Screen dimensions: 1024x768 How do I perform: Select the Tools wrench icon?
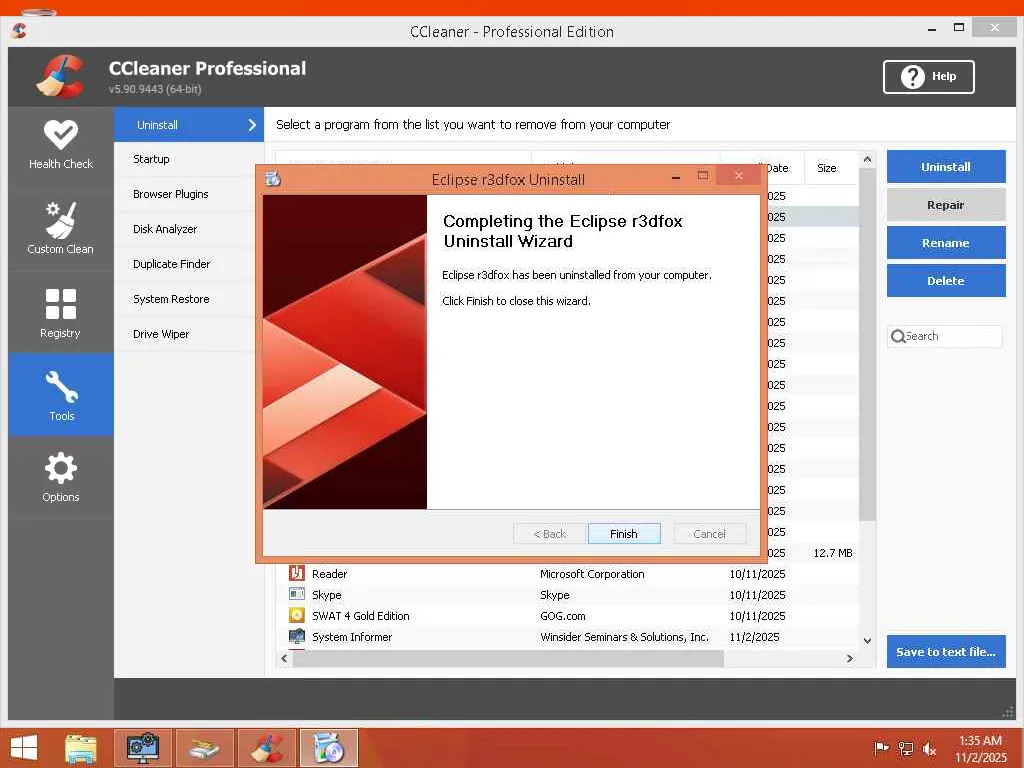pos(61,386)
